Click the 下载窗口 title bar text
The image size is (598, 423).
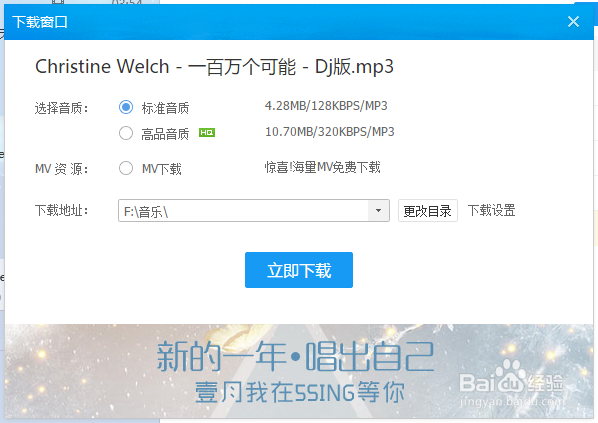[x=40, y=22]
